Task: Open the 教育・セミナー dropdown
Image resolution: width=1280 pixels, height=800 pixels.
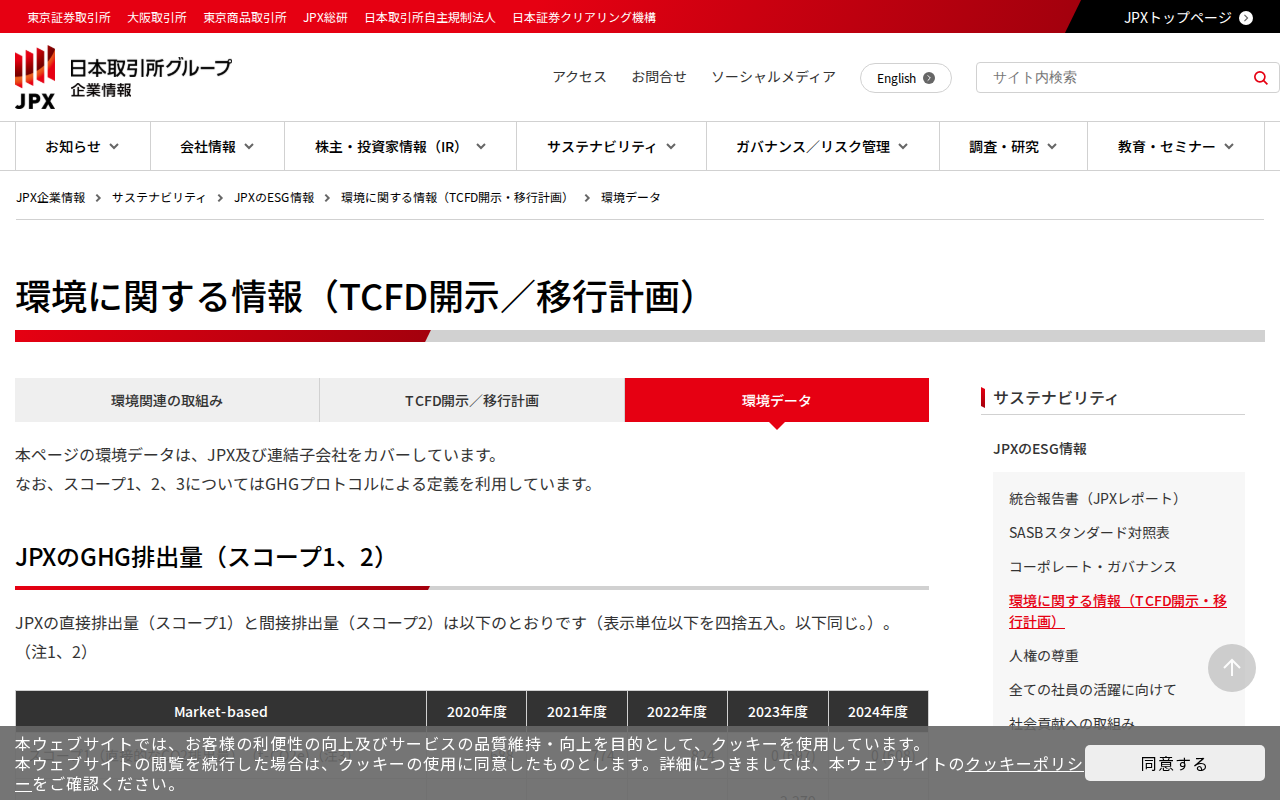Action: click(1176, 147)
